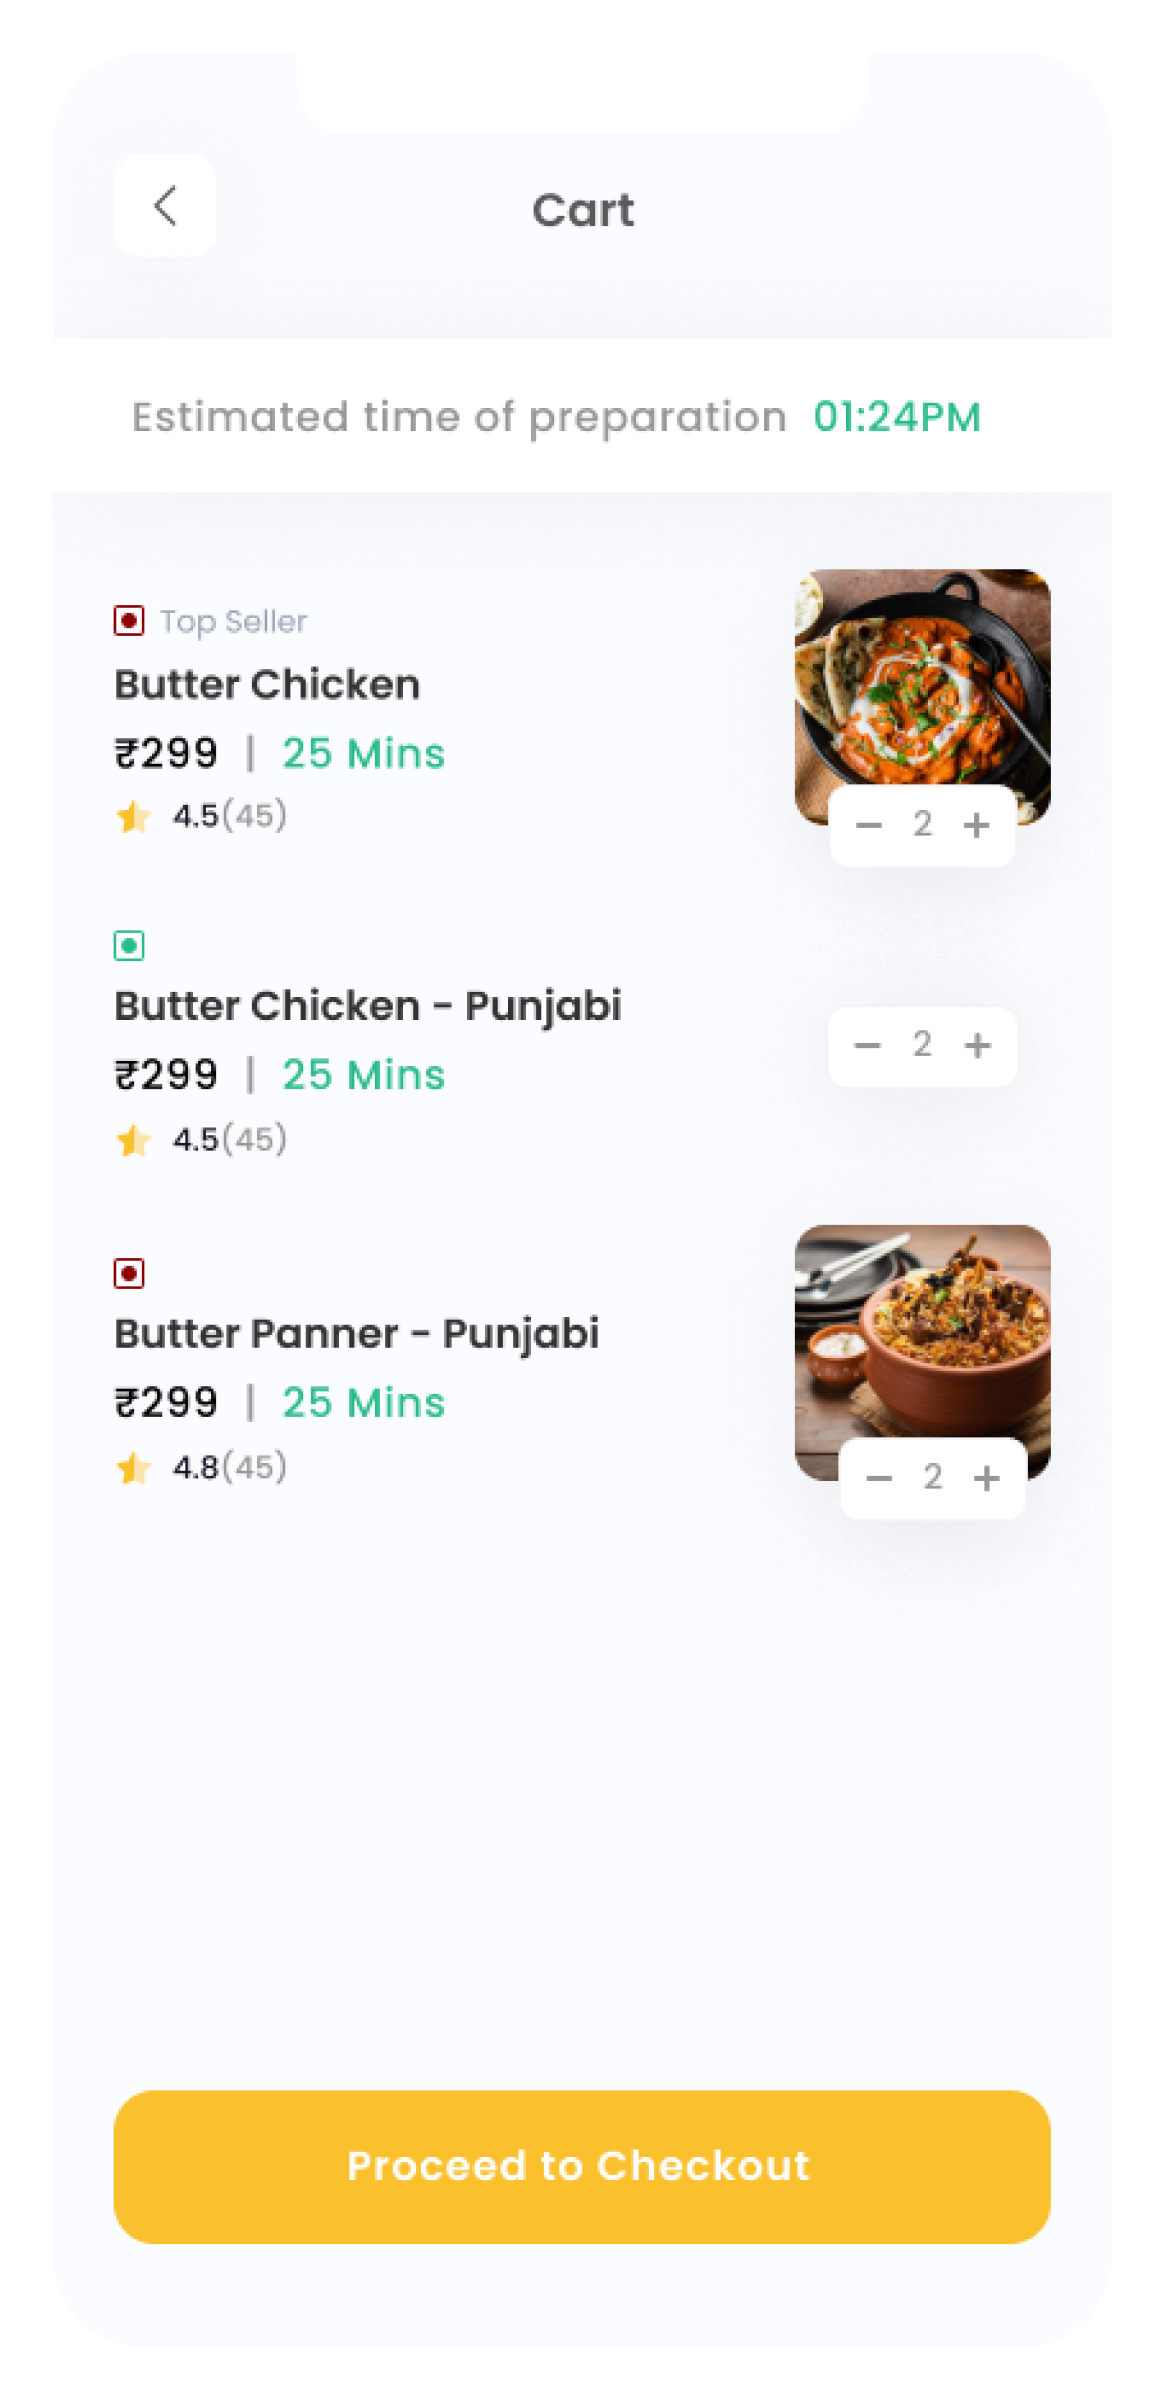The height and width of the screenshot is (2400, 1165).
Task: Decrease Butter Chicken - Punjabi quantity
Action: click(868, 1045)
